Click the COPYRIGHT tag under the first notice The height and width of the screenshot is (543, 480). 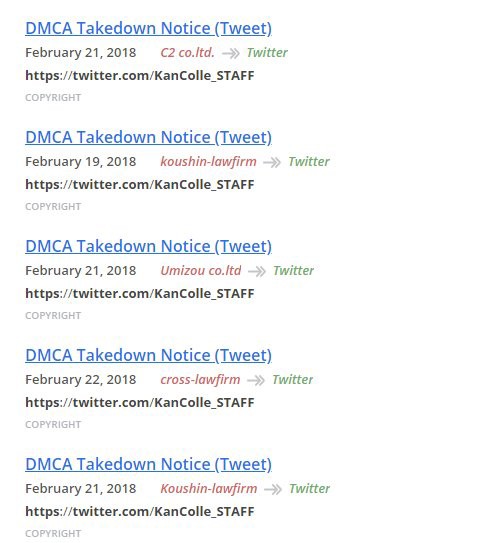pos(53,98)
